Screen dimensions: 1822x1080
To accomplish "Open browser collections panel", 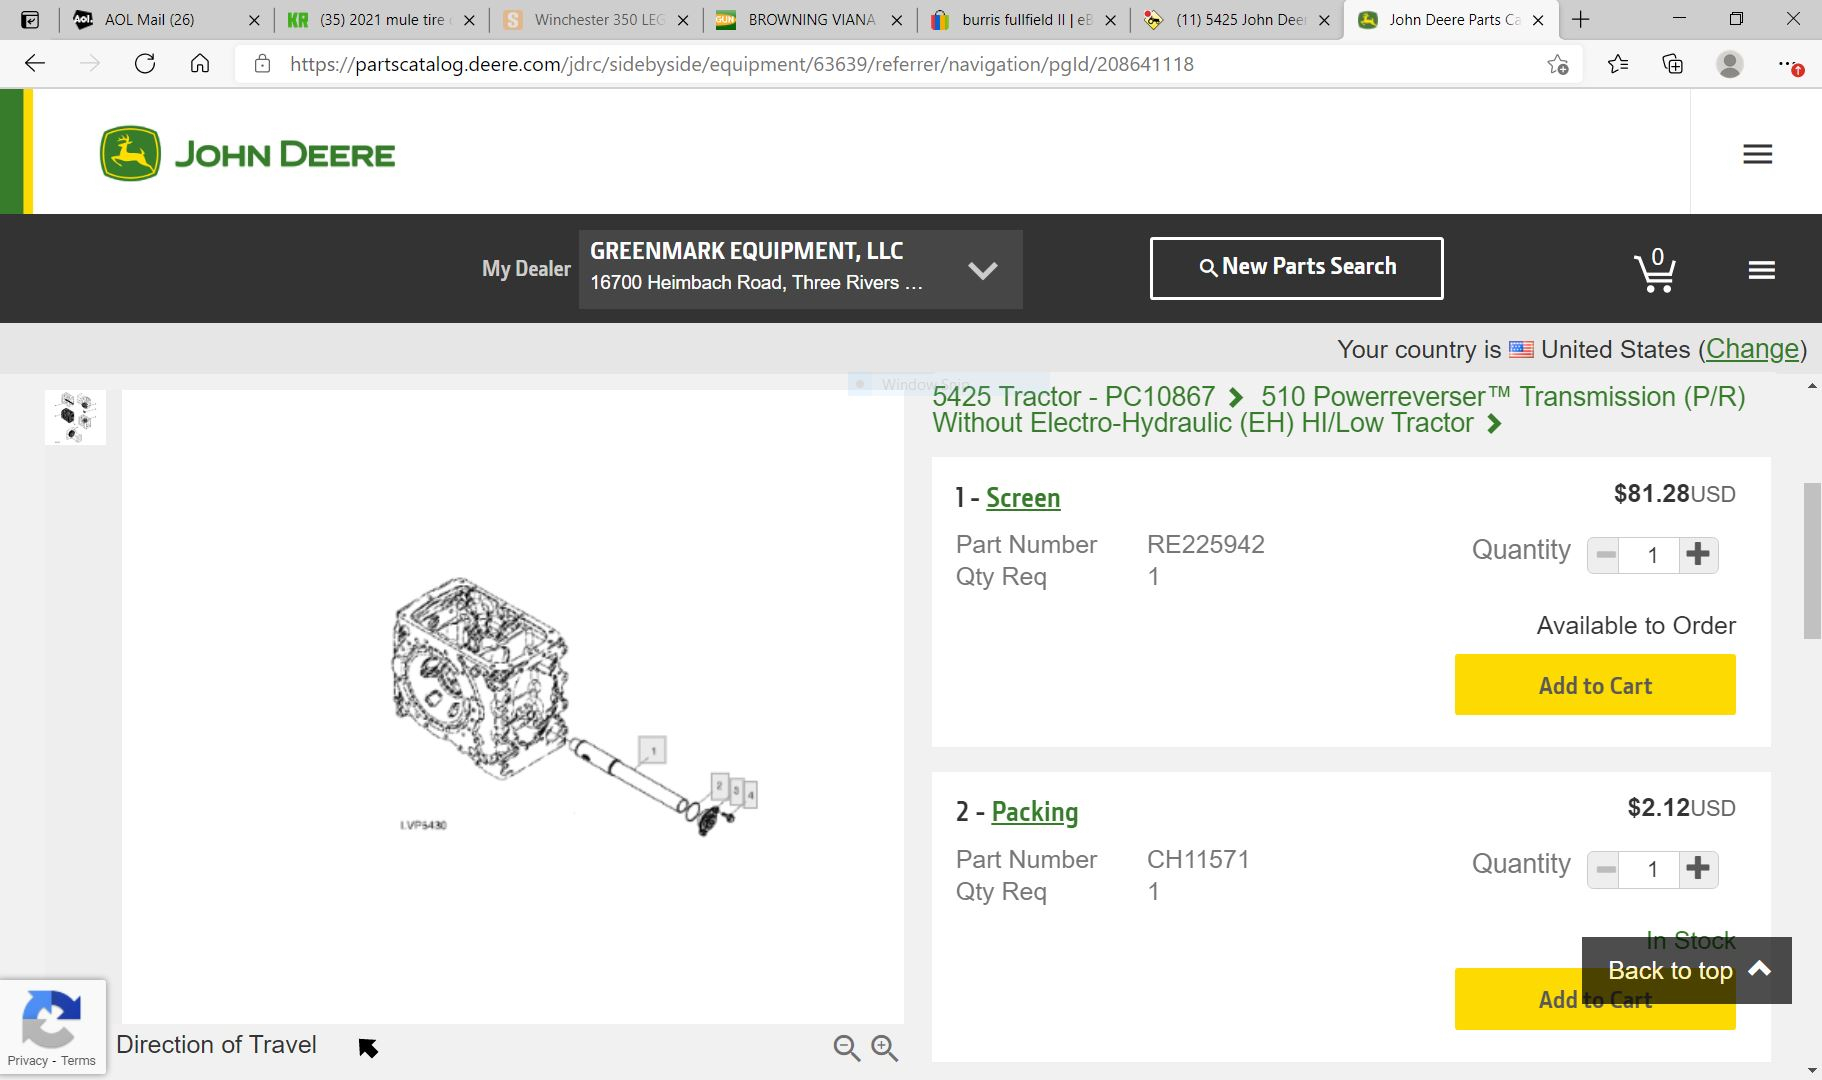I will pos(1673,64).
